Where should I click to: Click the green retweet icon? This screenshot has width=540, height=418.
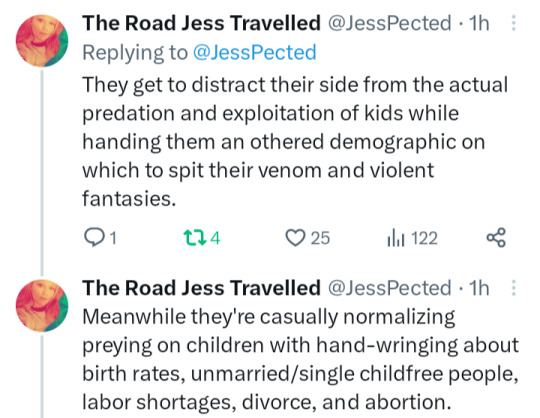(x=195, y=238)
